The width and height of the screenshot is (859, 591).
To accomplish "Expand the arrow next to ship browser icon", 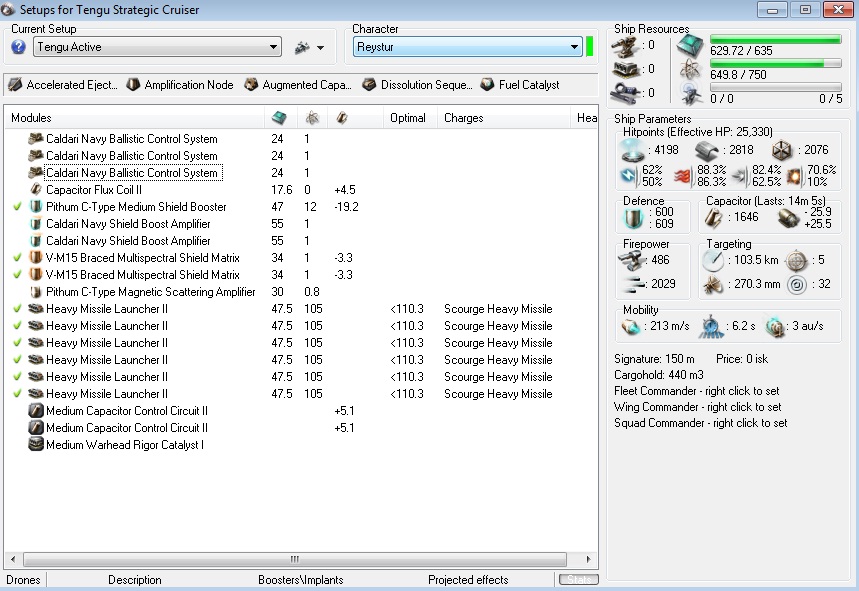I will 320,48.
